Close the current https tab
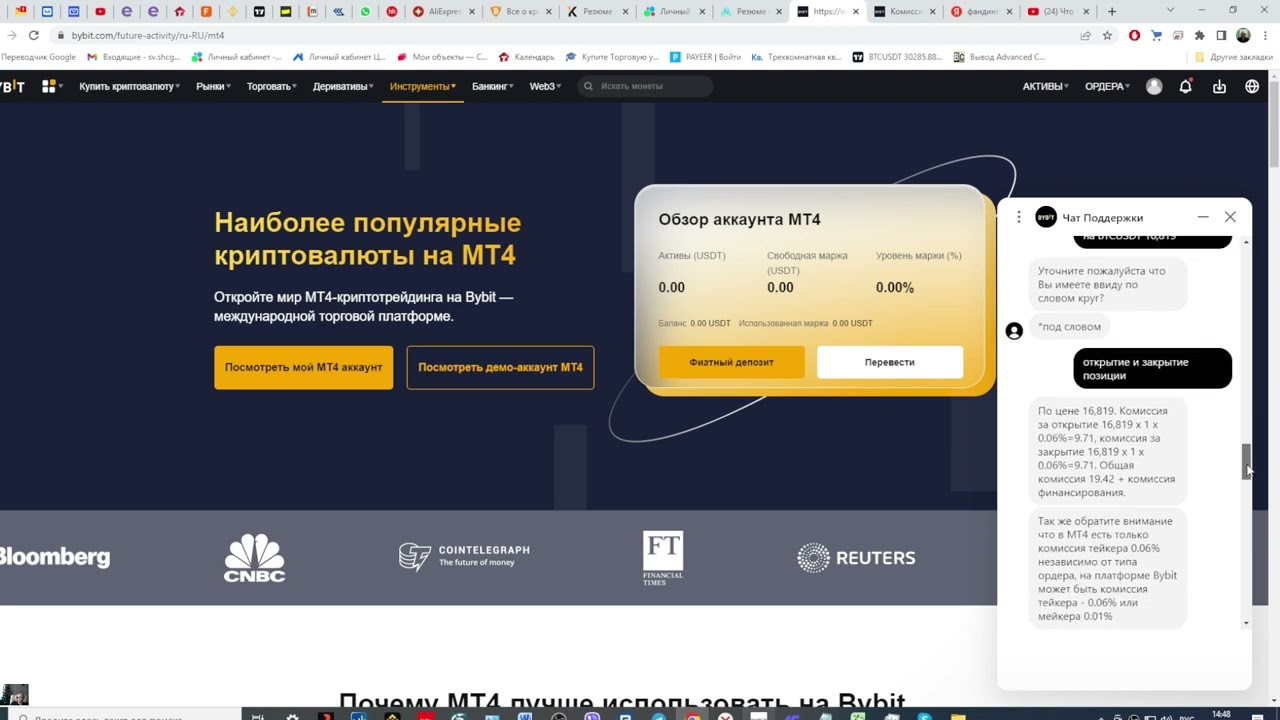Viewport: 1280px width, 720px height. (856, 11)
